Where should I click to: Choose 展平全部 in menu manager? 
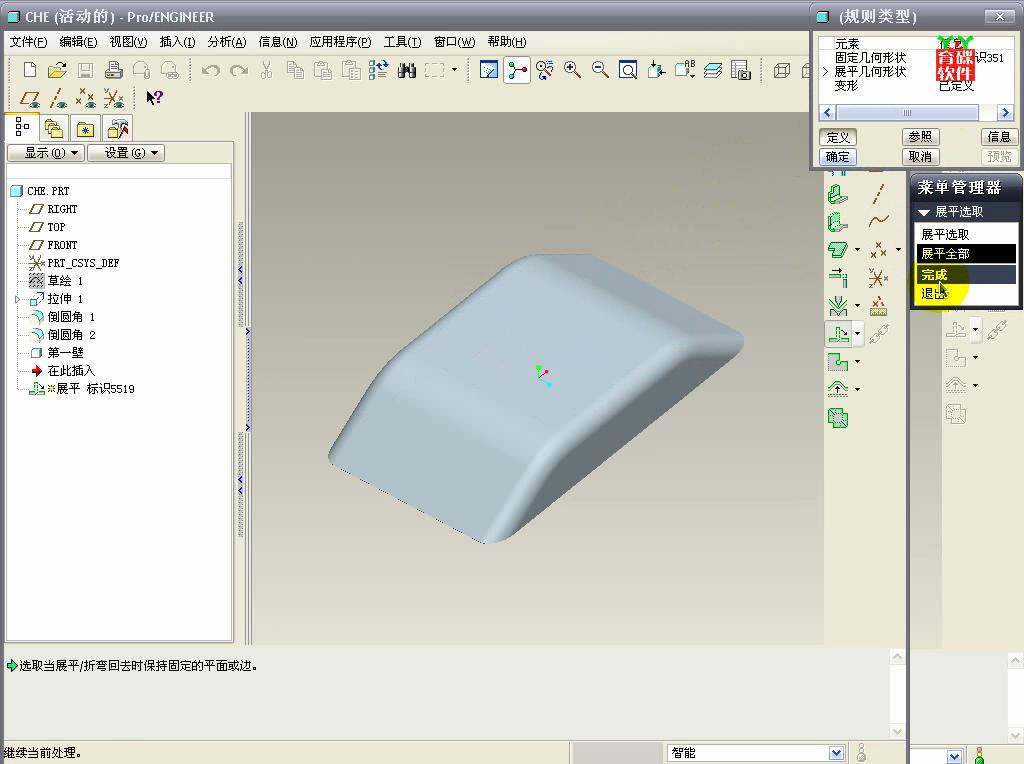coord(966,253)
